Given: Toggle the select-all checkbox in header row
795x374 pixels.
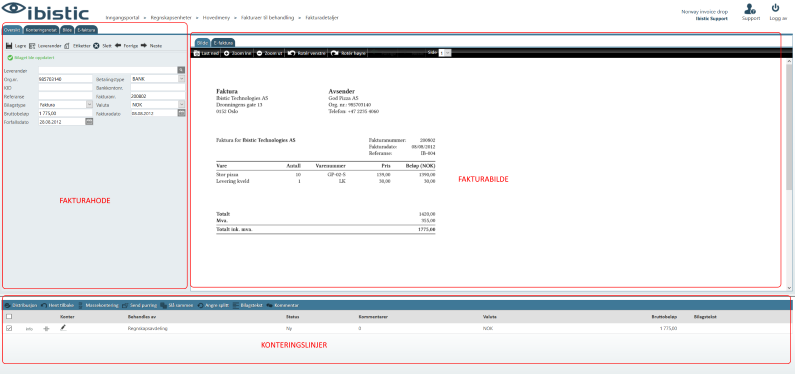Looking at the screenshot, I should pos(9,317).
